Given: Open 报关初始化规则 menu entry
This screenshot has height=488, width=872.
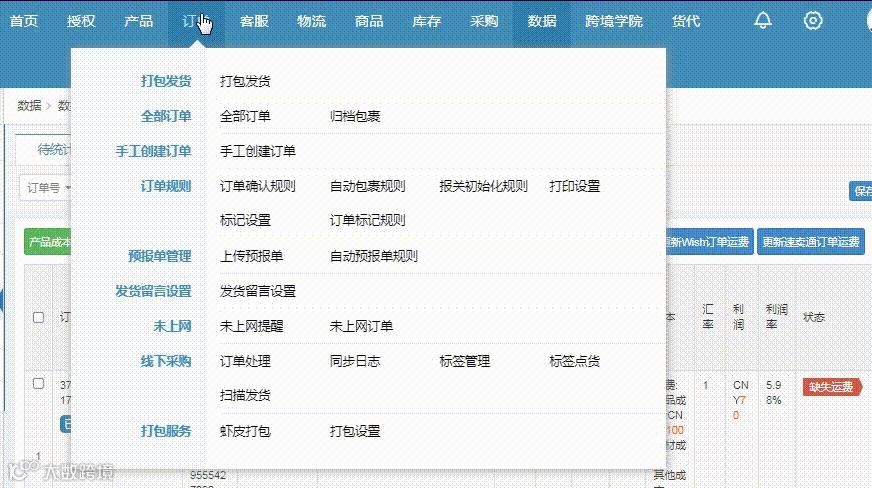Looking at the screenshot, I should click(x=483, y=186).
